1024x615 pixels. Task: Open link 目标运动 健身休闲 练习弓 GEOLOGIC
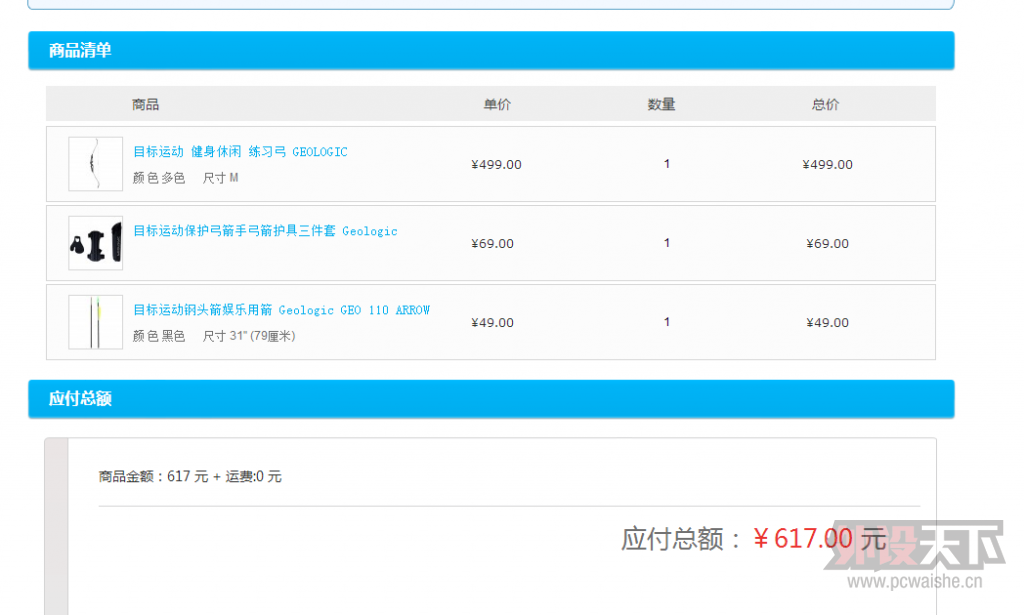[x=240, y=151]
